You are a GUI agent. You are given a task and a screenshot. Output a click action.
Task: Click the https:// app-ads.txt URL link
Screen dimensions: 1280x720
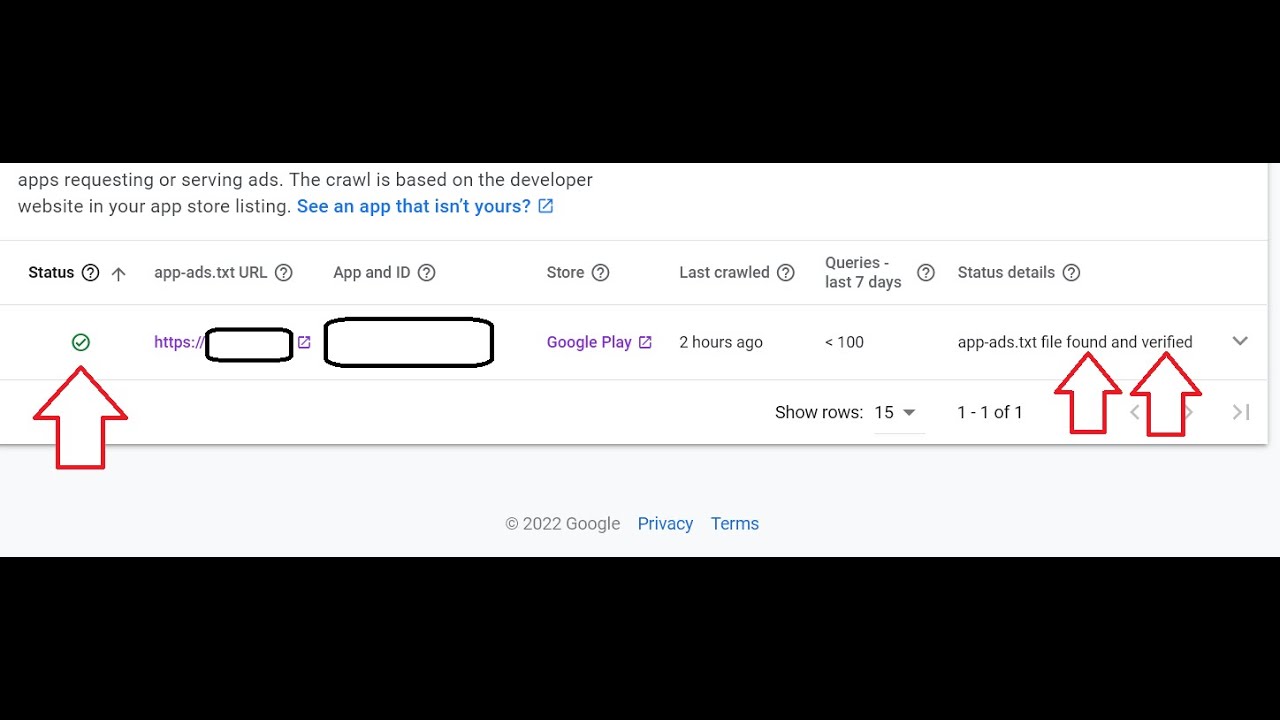[x=179, y=342]
